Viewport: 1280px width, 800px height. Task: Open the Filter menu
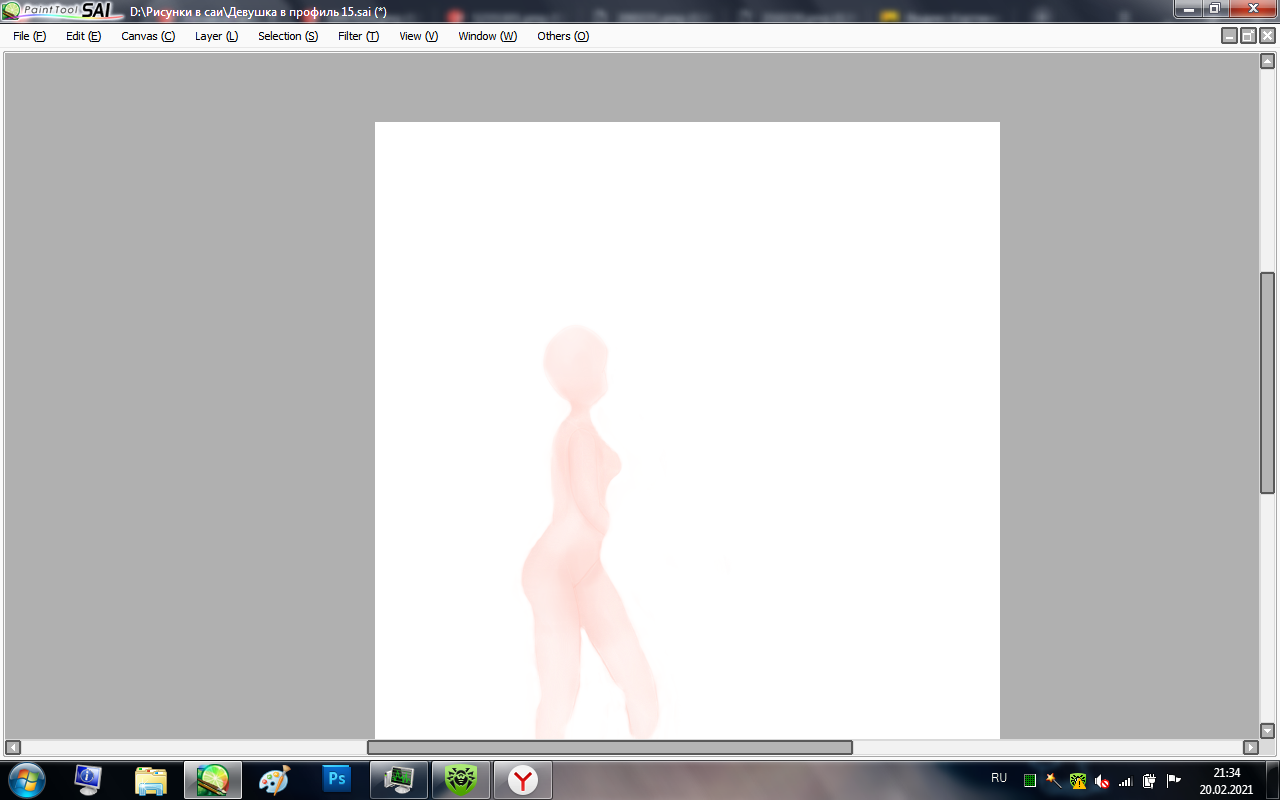358,36
